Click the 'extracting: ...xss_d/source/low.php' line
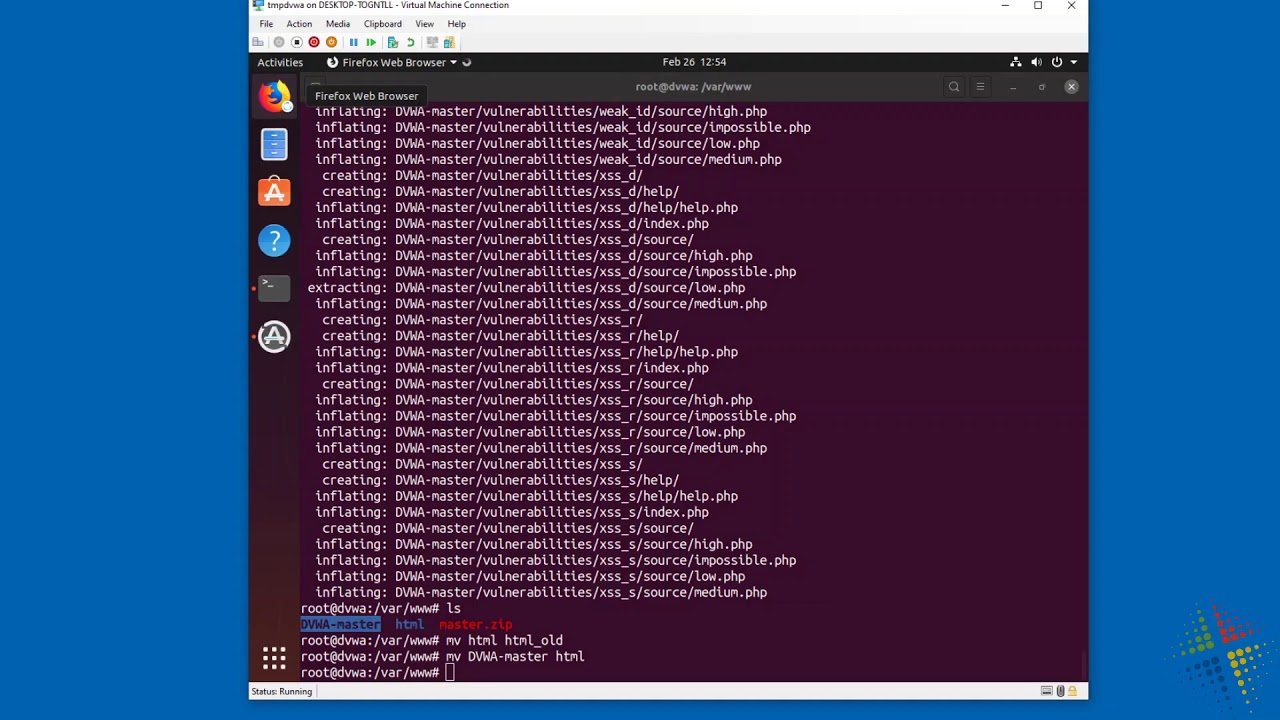Screen dimensions: 1280x720 (x=526, y=288)
